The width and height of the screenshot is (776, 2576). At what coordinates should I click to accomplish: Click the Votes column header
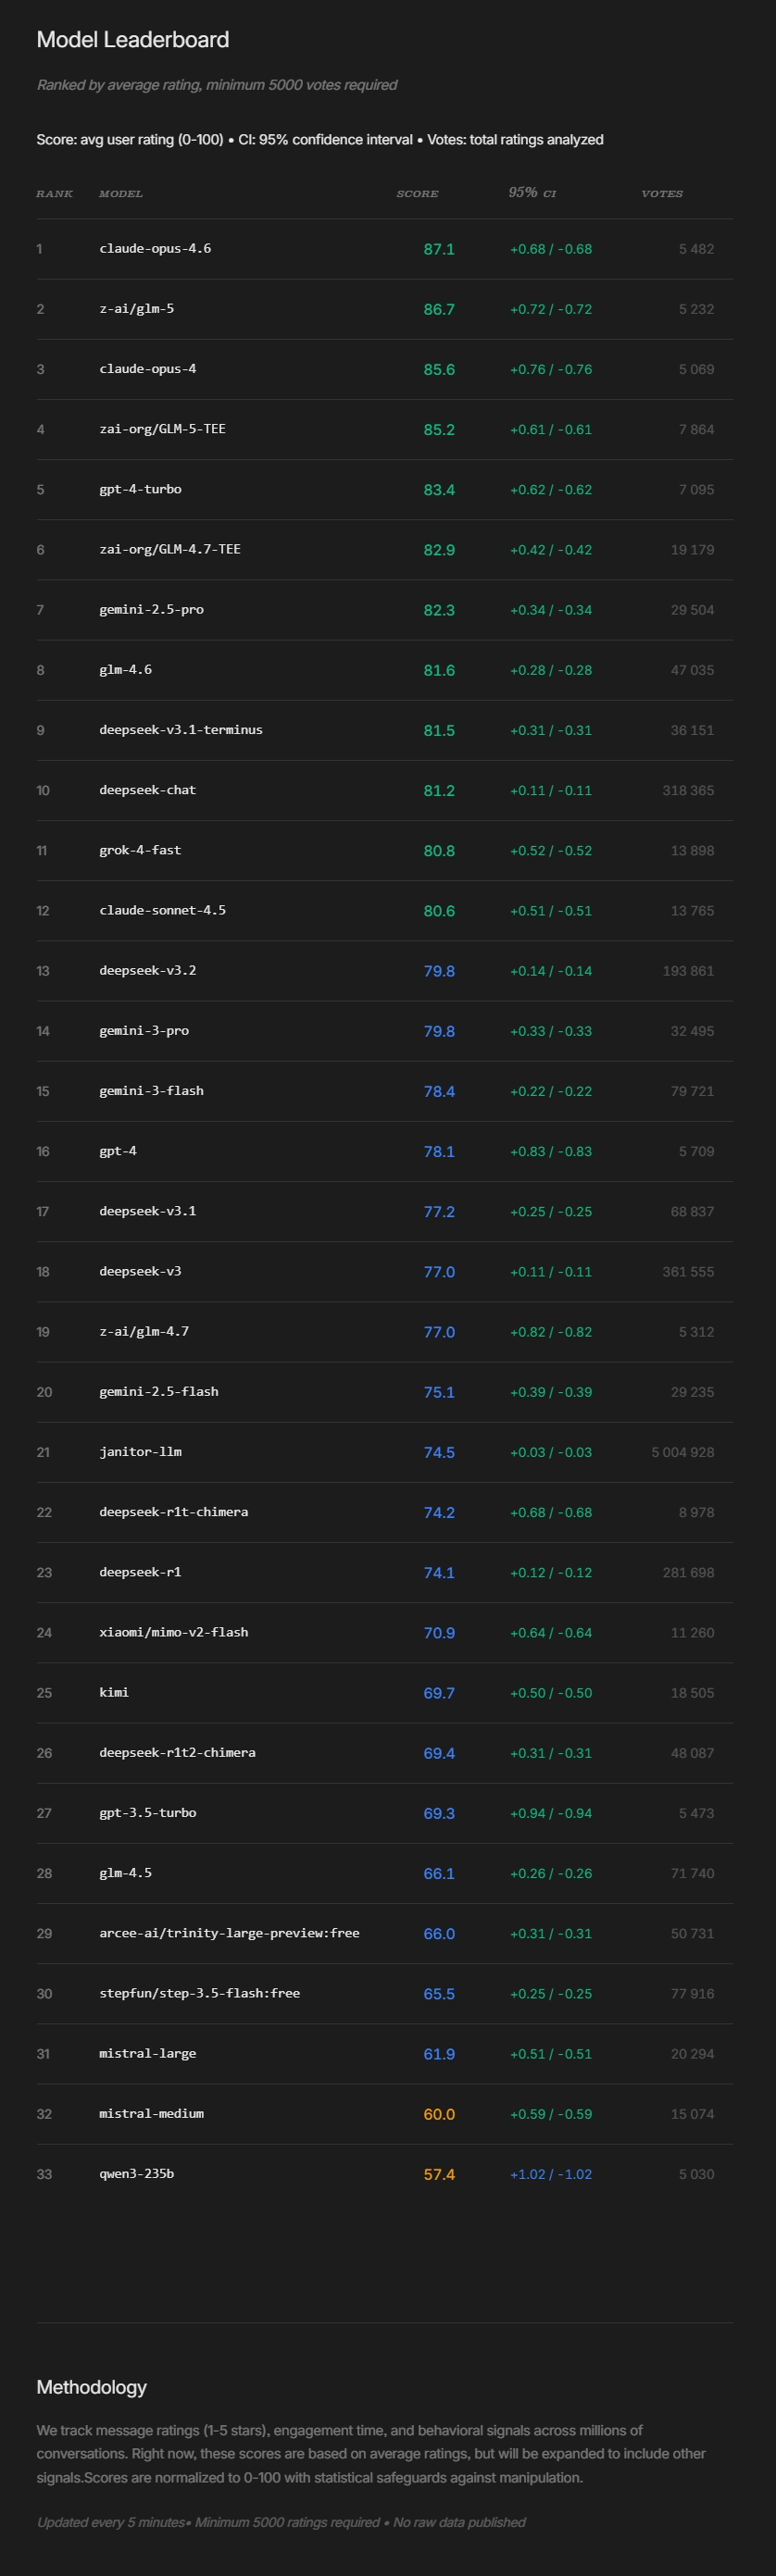point(662,194)
